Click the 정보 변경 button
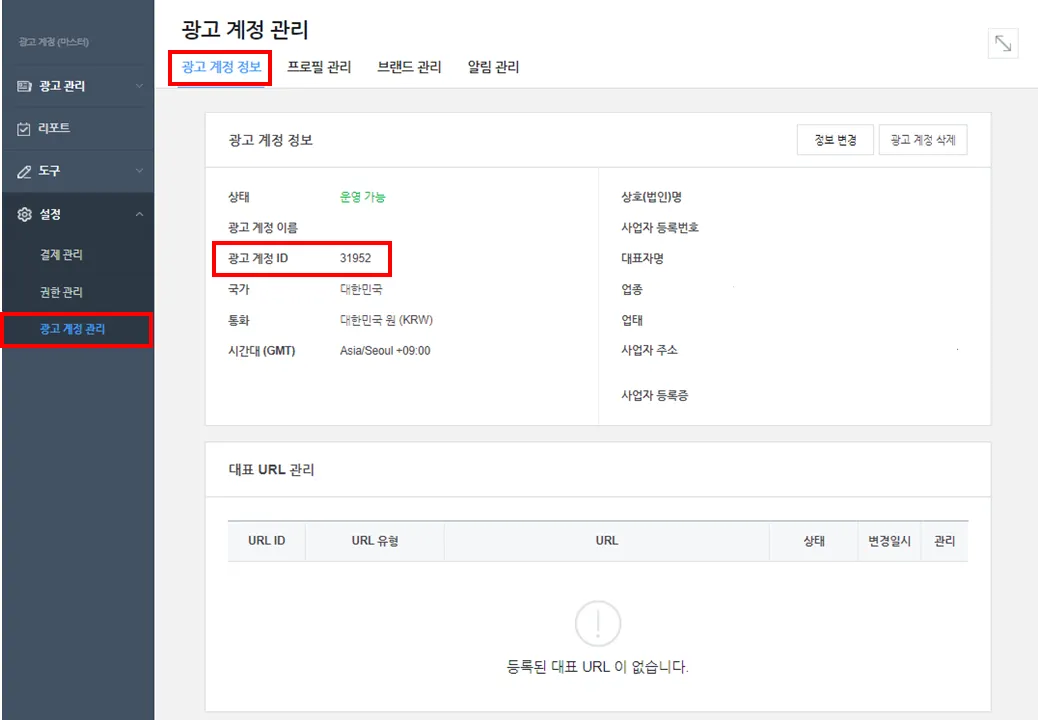The height and width of the screenshot is (720, 1038). 835,141
